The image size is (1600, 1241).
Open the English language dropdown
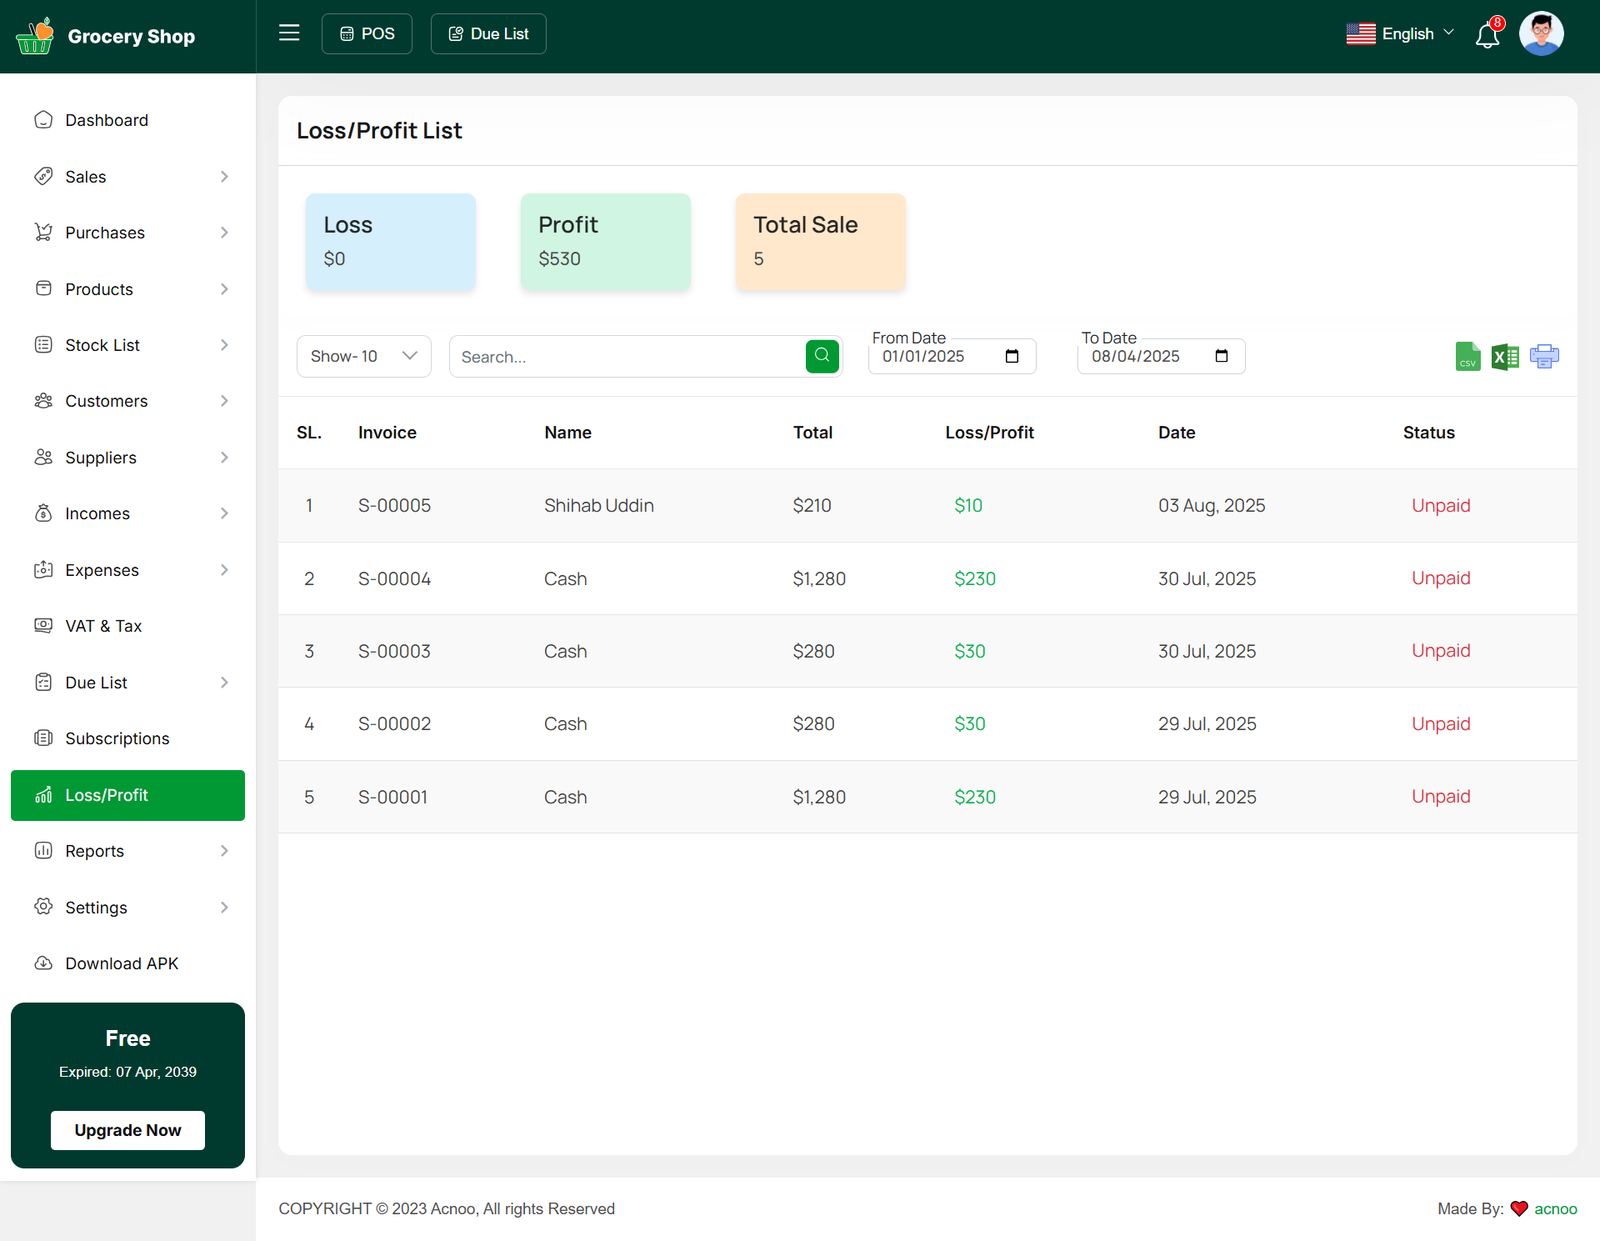coord(1400,34)
